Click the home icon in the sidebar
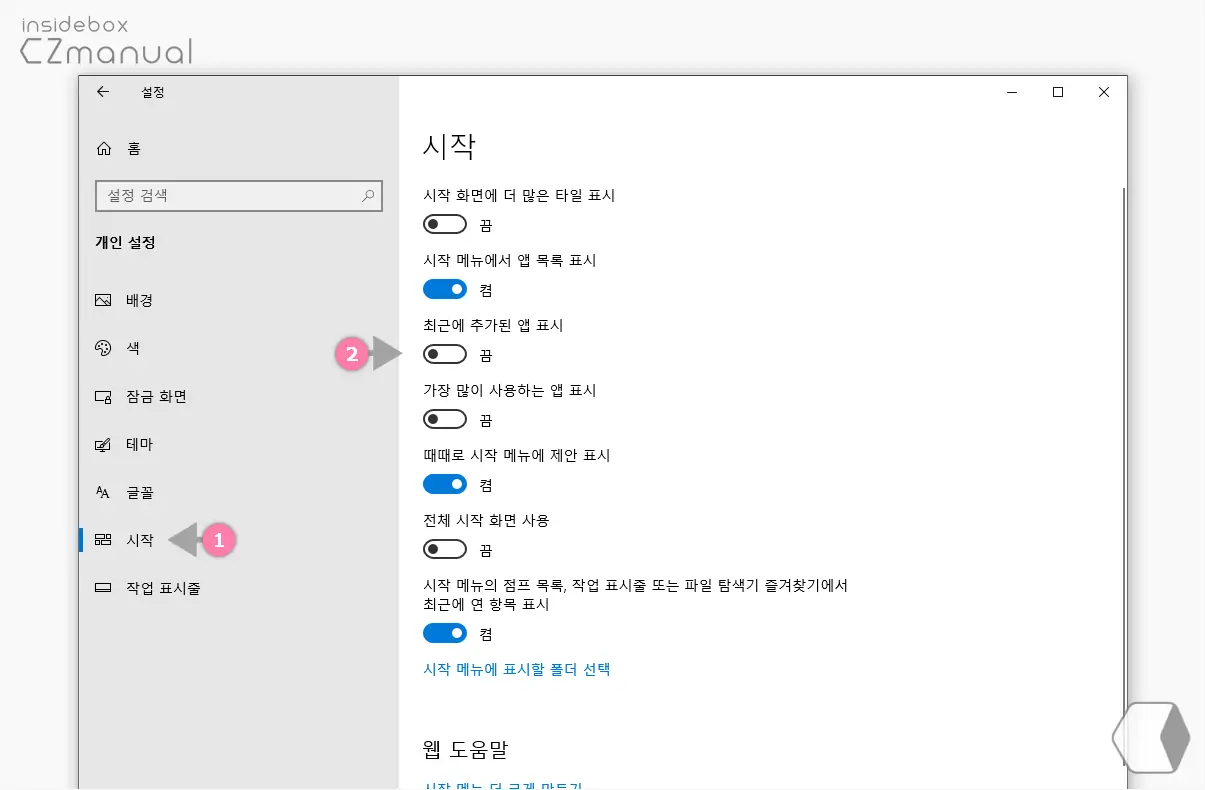The width and height of the screenshot is (1205, 790). click(104, 148)
